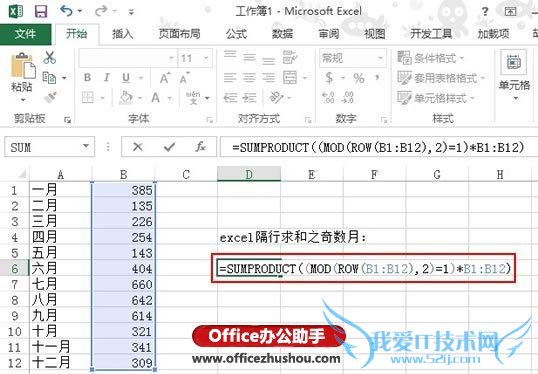Switch to the 页面布局 tab
This screenshot has width=538, height=374.
[179, 34]
